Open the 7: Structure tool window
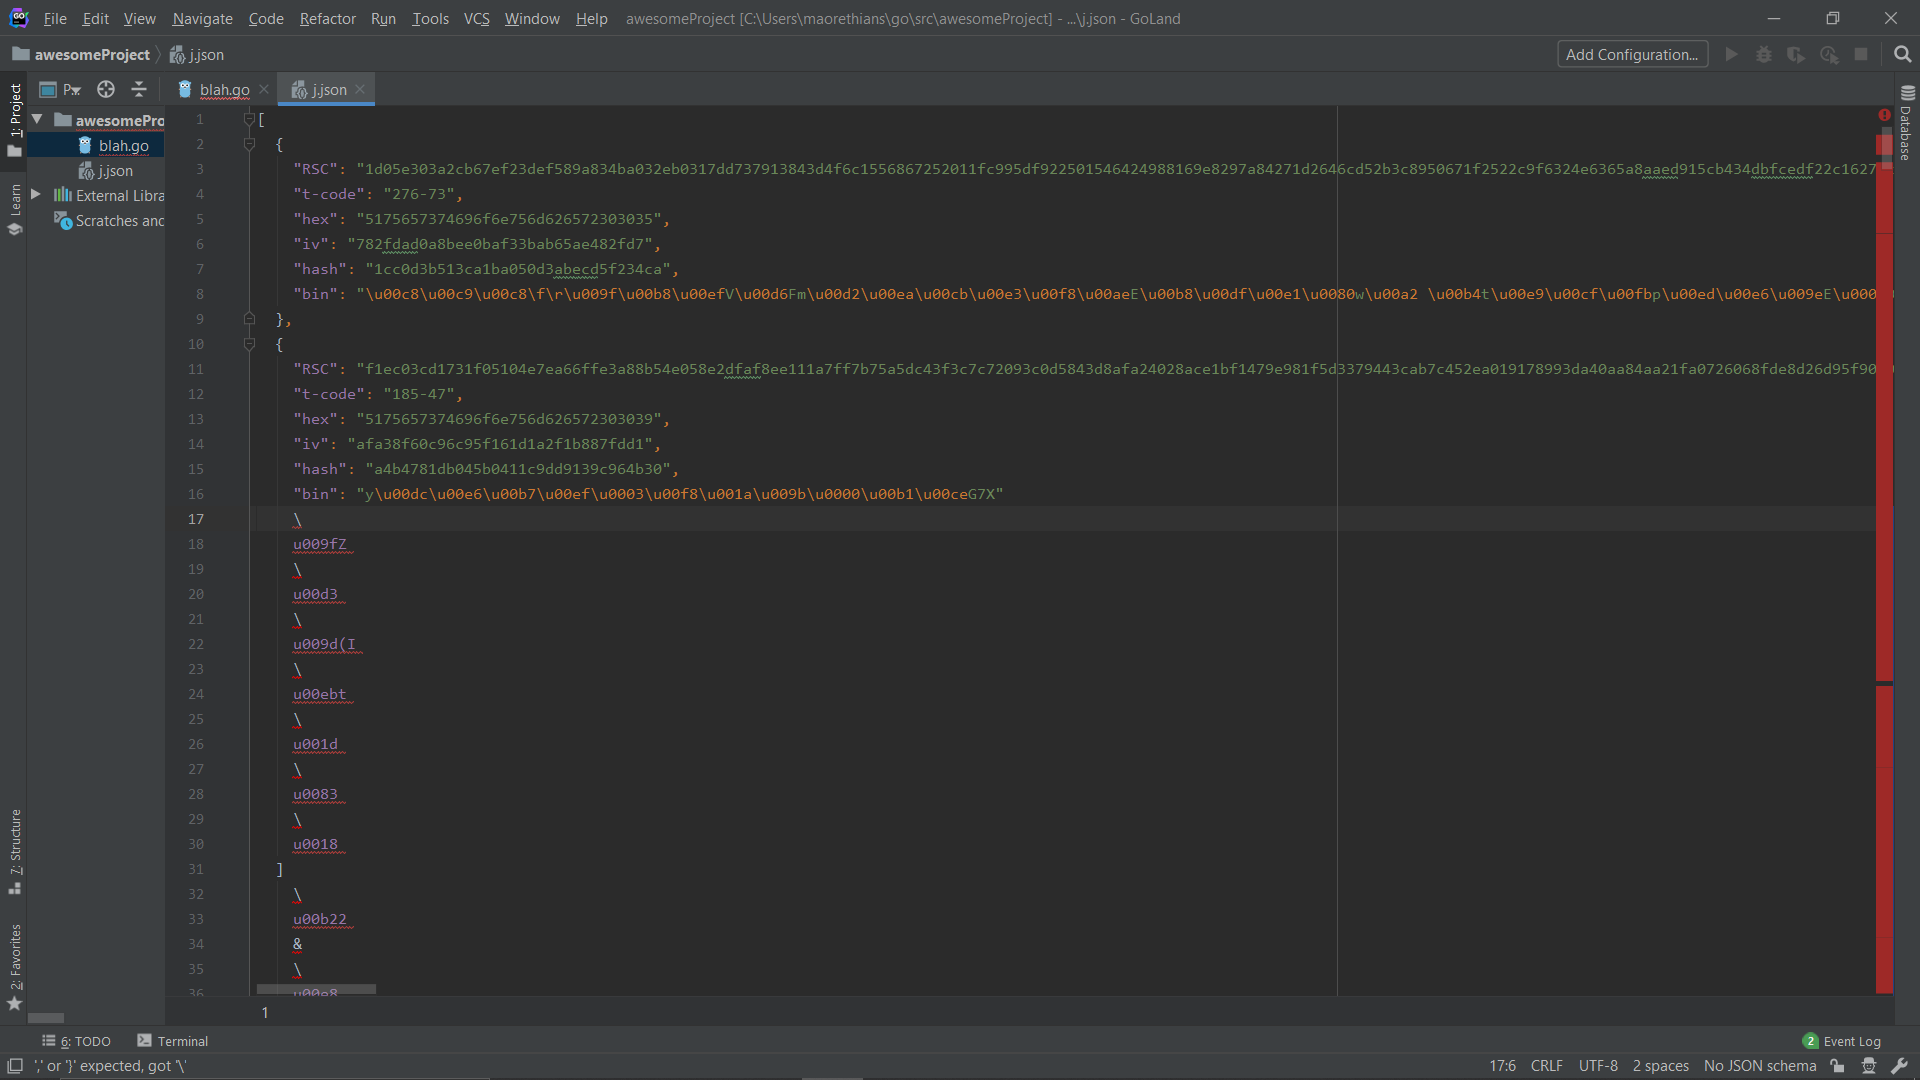 pyautogui.click(x=15, y=852)
